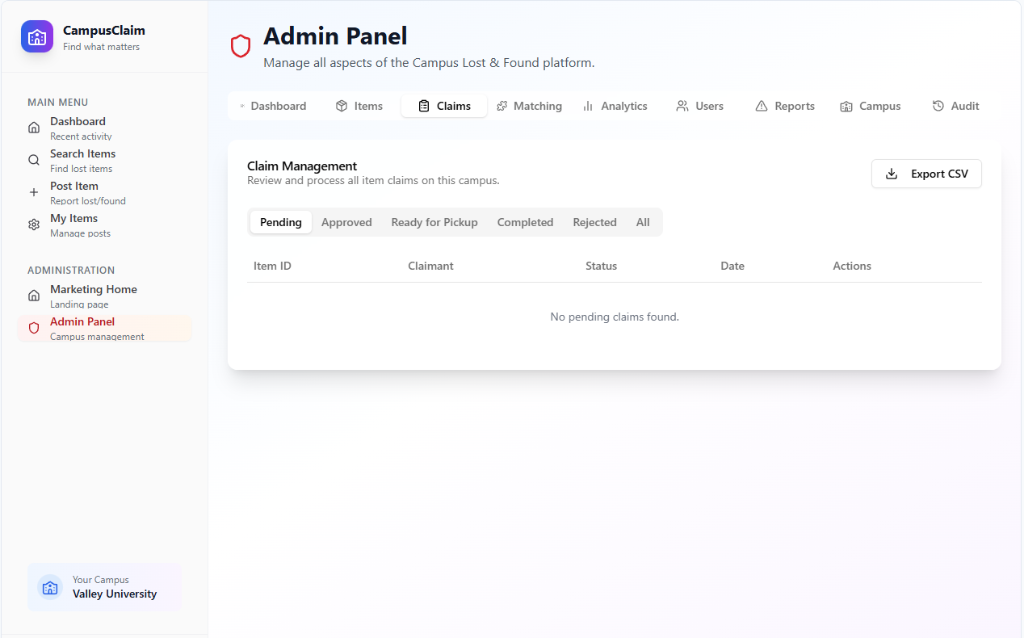Click the Actions column header
Viewport: 1024px width, 638px height.
pyautogui.click(x=852, y=266)
